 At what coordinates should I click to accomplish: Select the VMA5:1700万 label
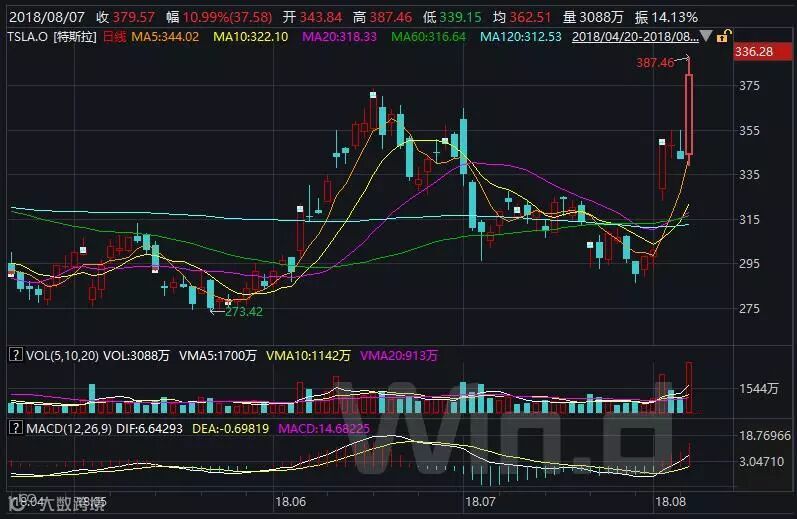click(218, 355)
